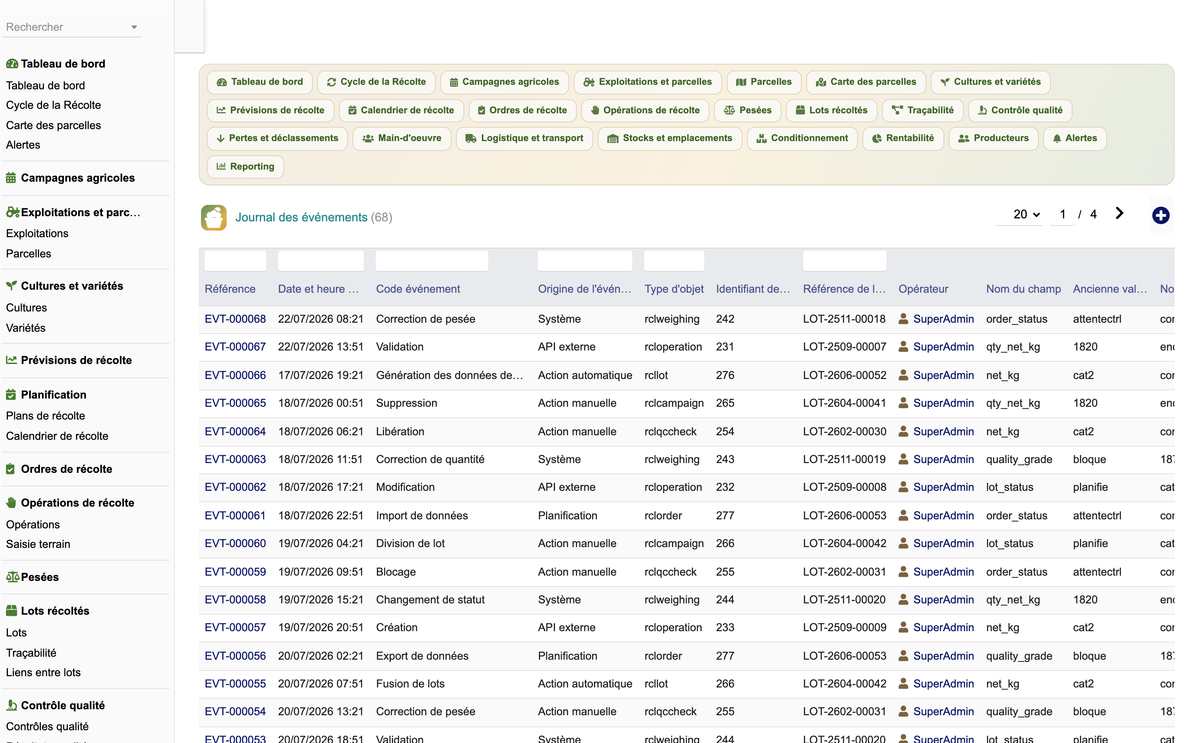1200x743 pixels.
Task: Open Contrôle qualité top navigation button
Action: 1020,110
